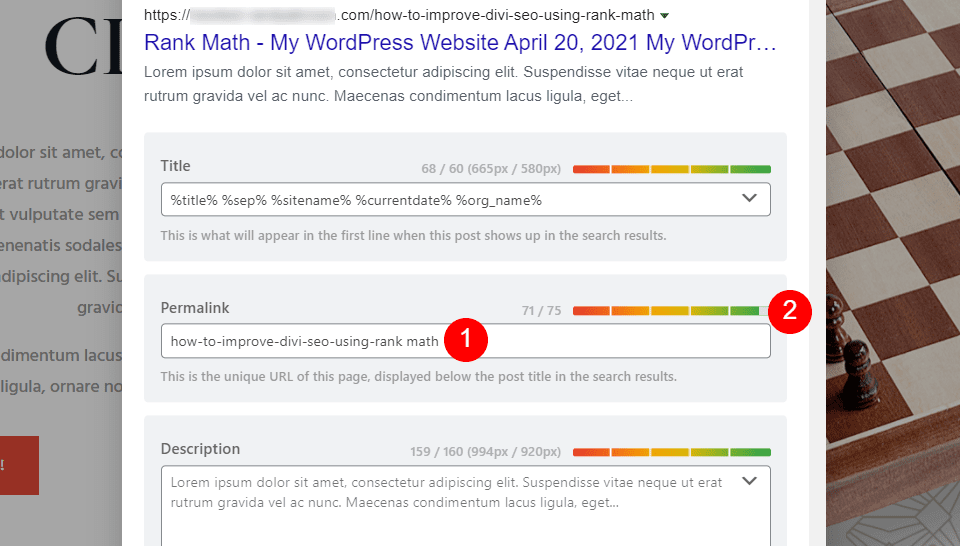This screenshot has width=960, height=546.
Task: Click the Title length color meter
Action: tap(671, 169)
